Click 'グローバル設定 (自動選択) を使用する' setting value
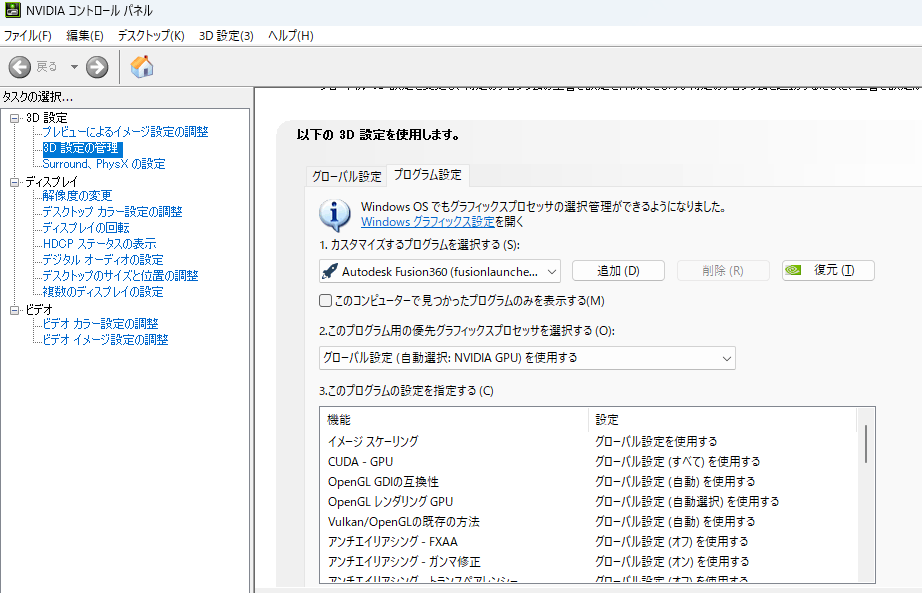This screenshot has width=922, height=593. [687, 502]
